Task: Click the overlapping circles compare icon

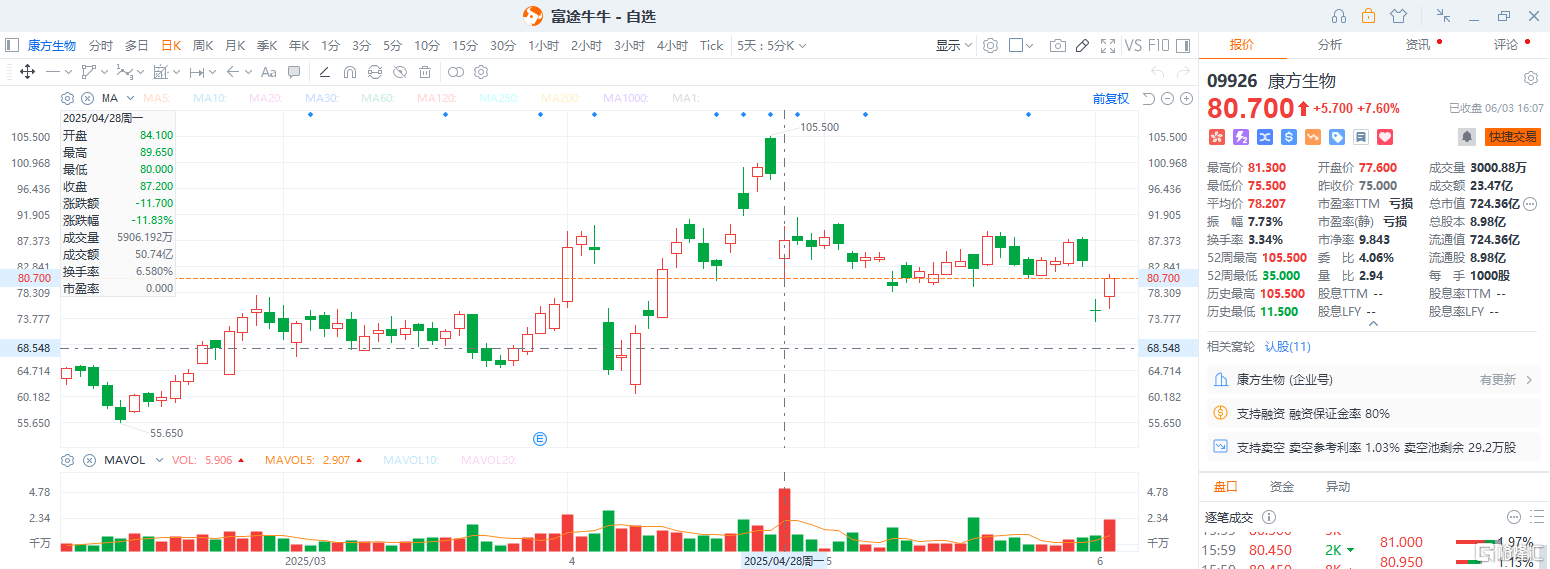Action: pos(455,72)
